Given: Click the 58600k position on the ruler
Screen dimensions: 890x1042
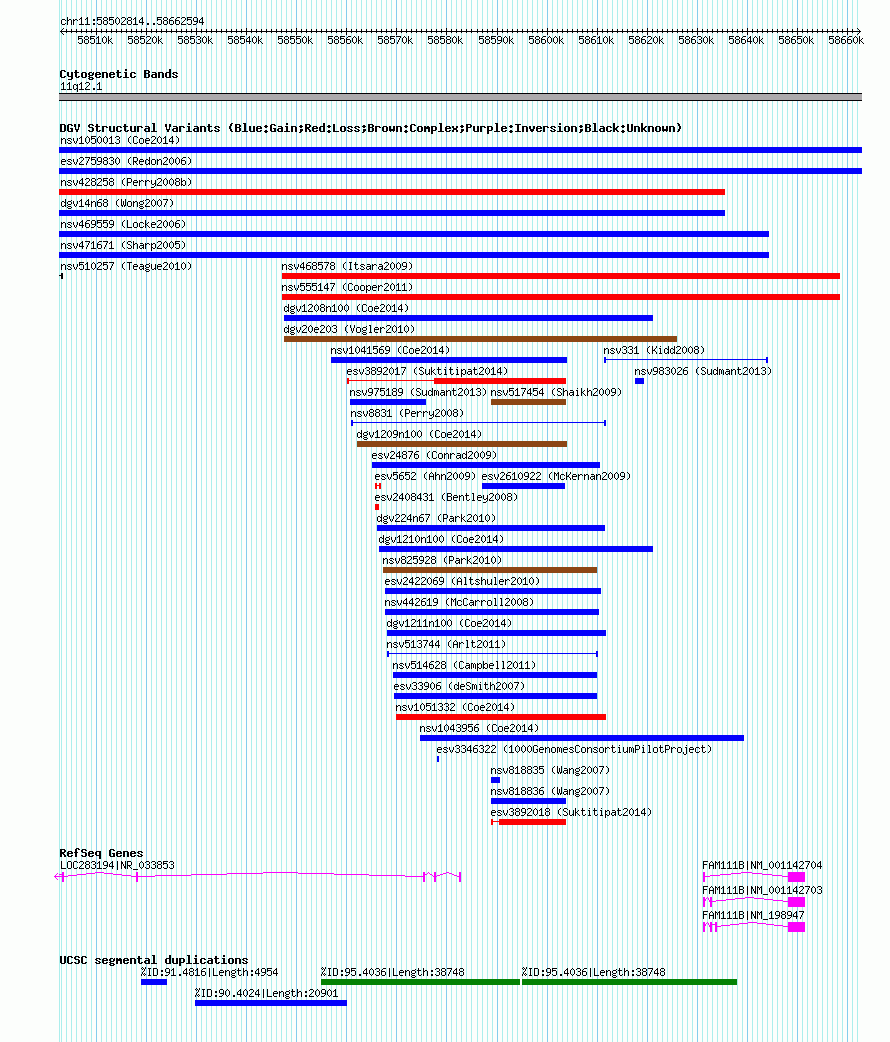Looking at the screenshot, I should click(x=546, y=41).
